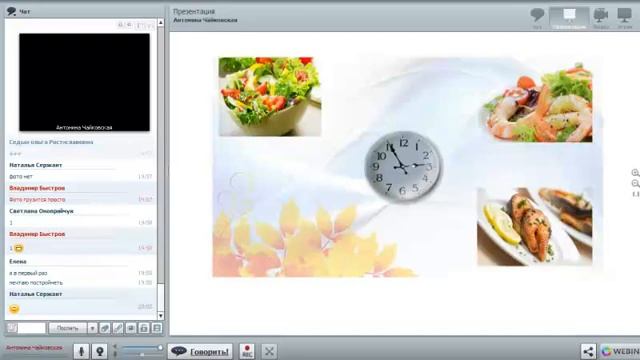The width and height of the screenshot is (640, 360).
Task: Adjust the upper volume slider handle
Action: coord(160,348)
